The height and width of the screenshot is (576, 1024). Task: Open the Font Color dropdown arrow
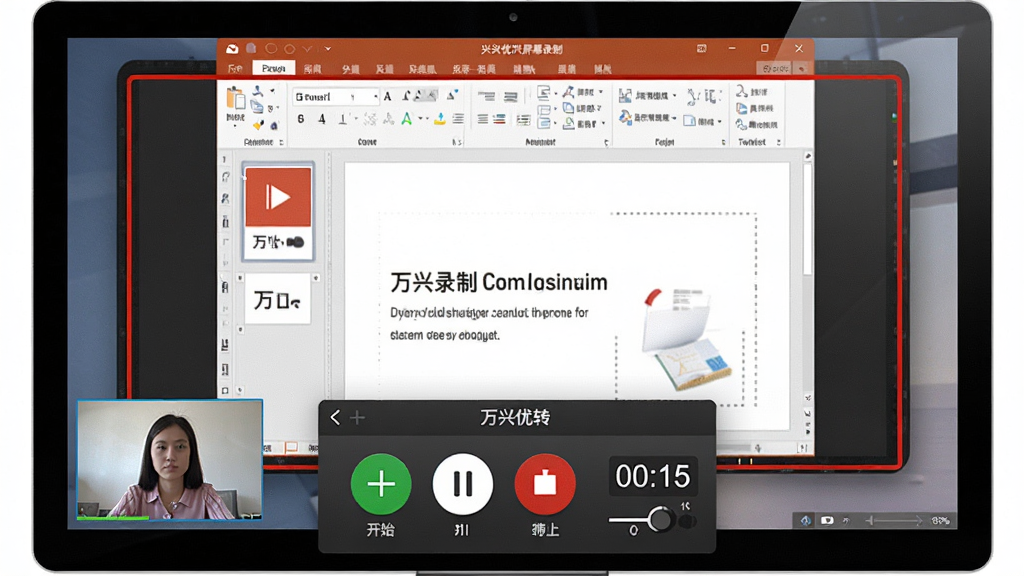421,119
